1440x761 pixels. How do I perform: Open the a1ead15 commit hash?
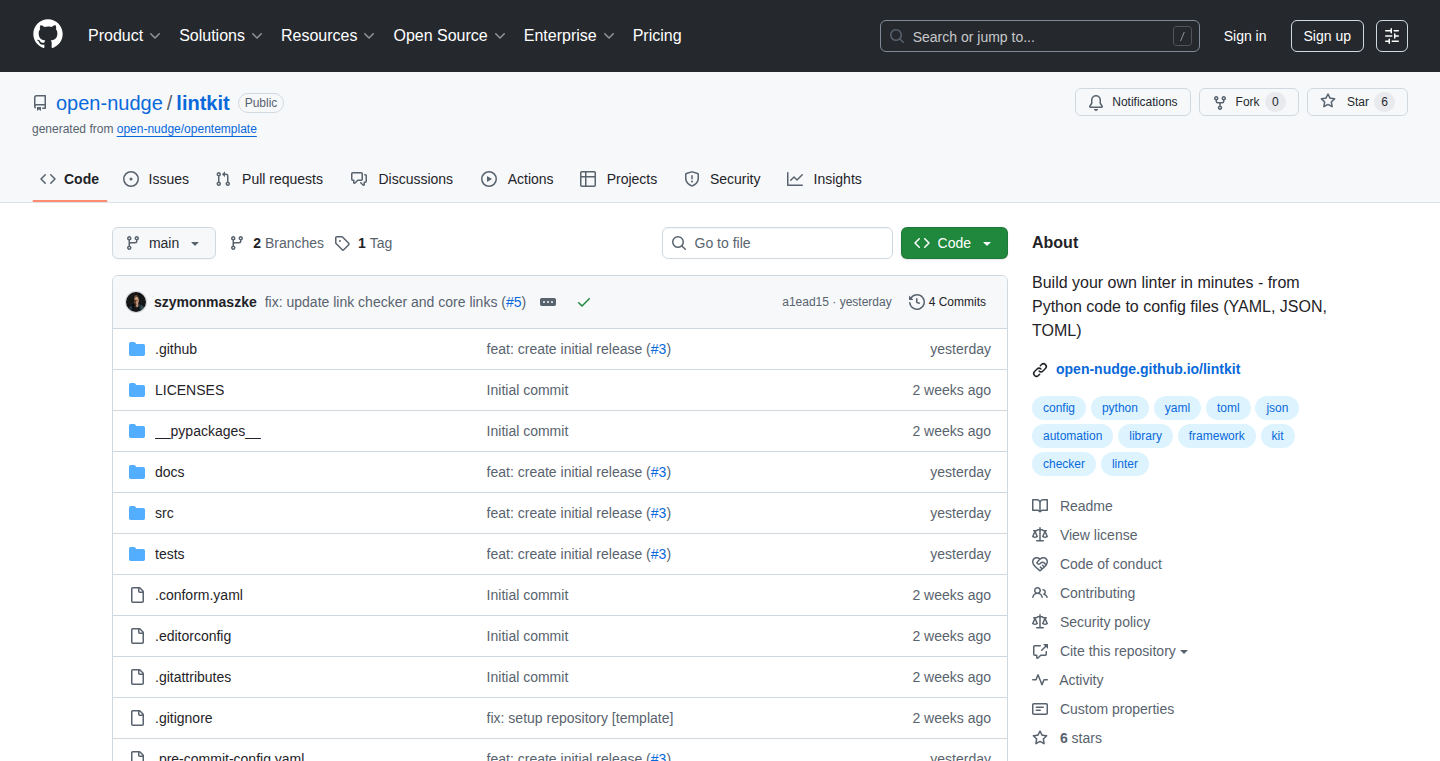[805, 302]
